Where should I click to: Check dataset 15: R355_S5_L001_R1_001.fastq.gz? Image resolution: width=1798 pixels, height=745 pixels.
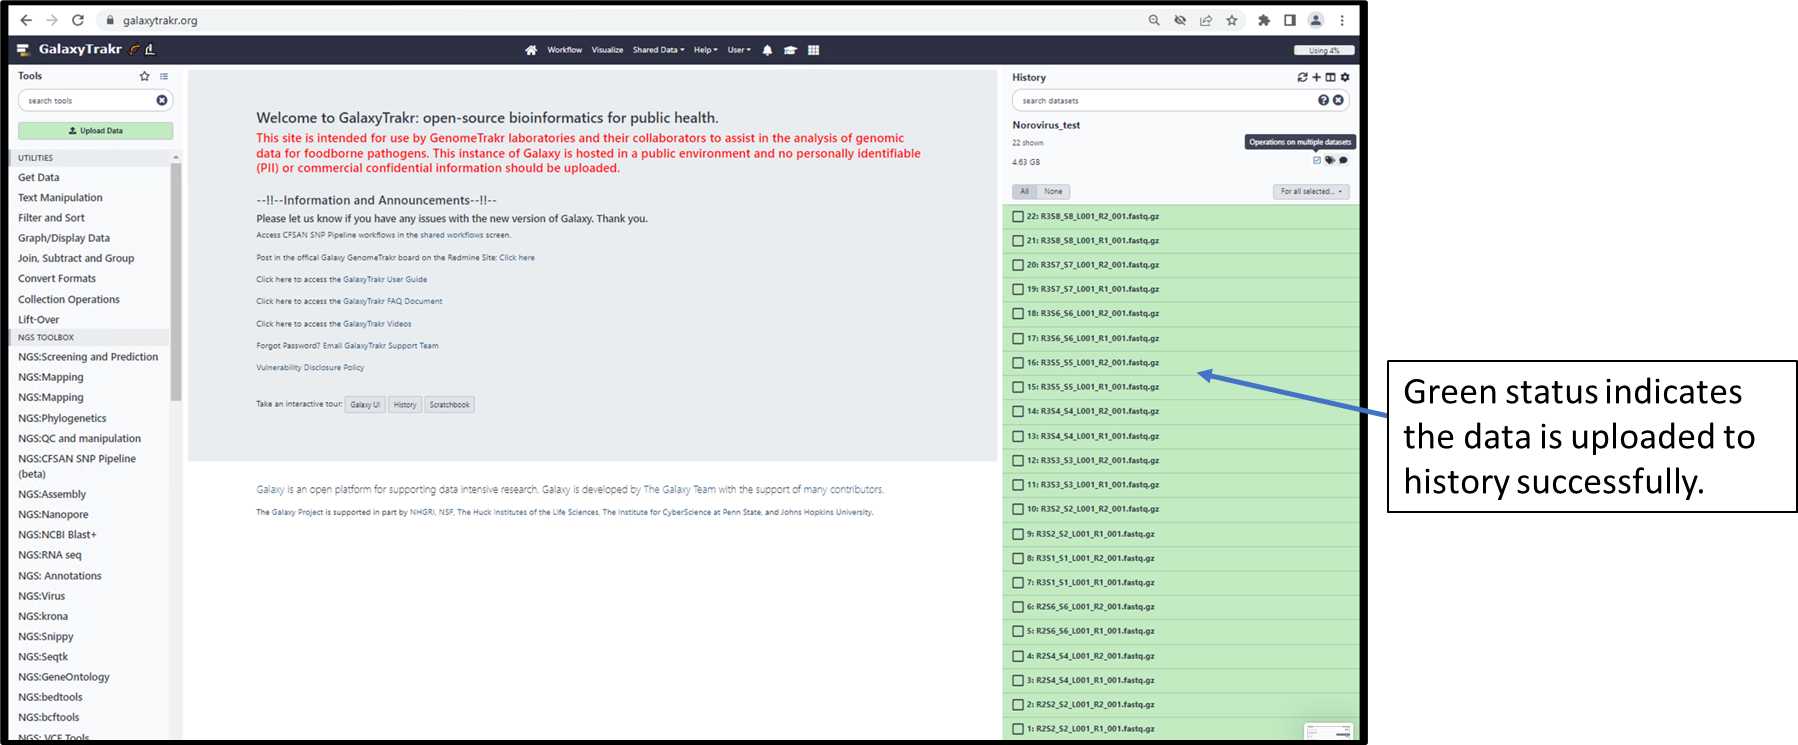(x=1018, y=387)
